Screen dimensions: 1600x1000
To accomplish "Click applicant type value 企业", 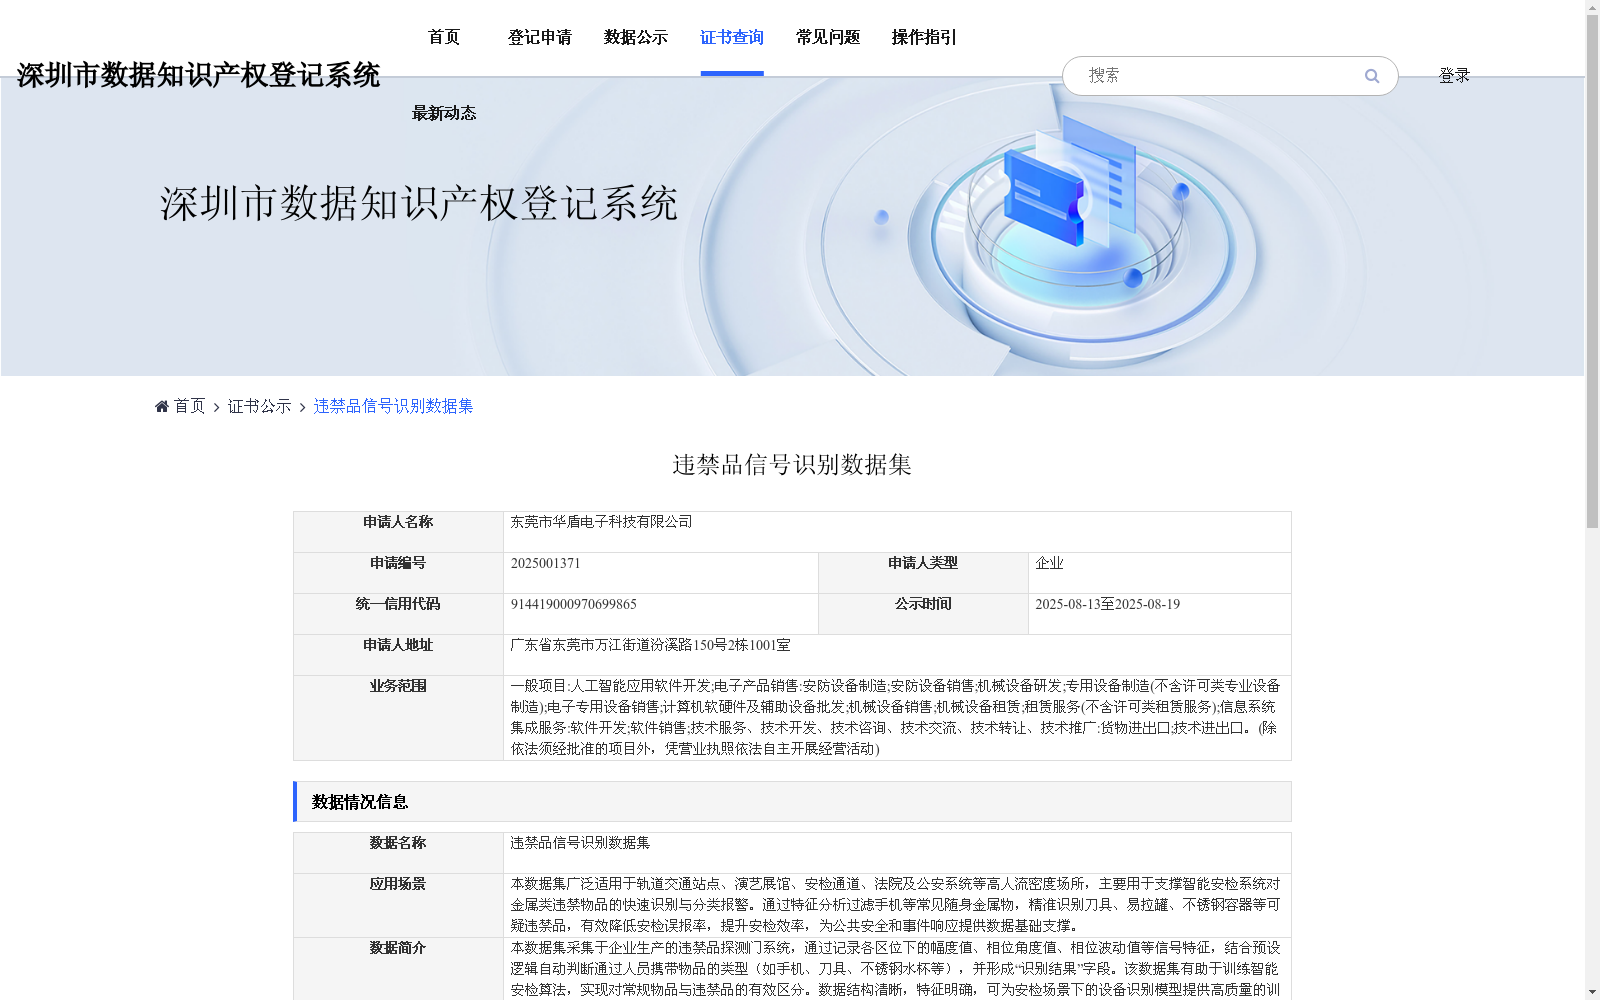I will (x=1049, y=563).
